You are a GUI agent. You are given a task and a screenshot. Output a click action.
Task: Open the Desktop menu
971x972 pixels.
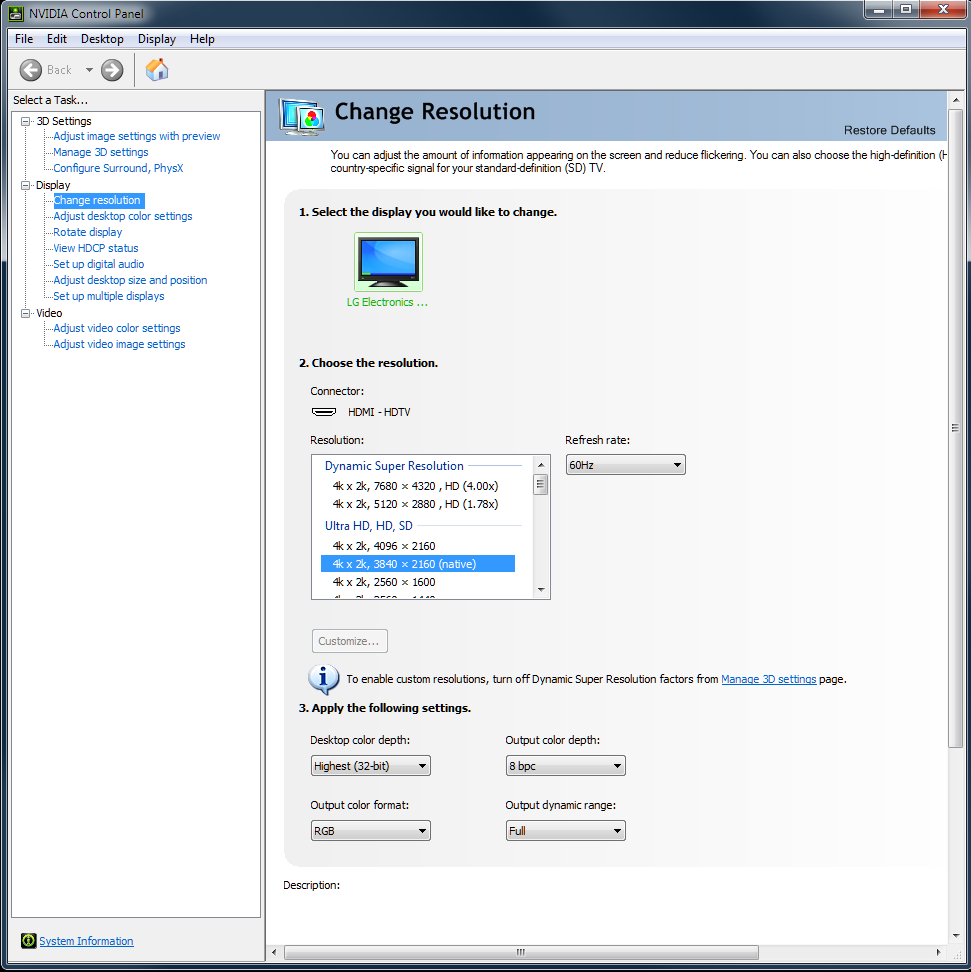[x=102, y=39]
